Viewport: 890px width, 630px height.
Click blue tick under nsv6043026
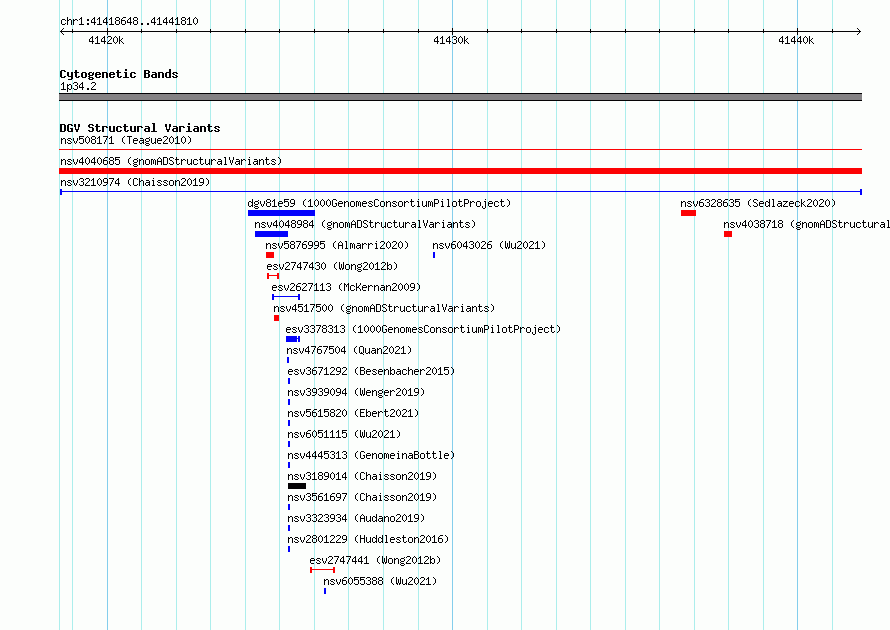[434, 255]
